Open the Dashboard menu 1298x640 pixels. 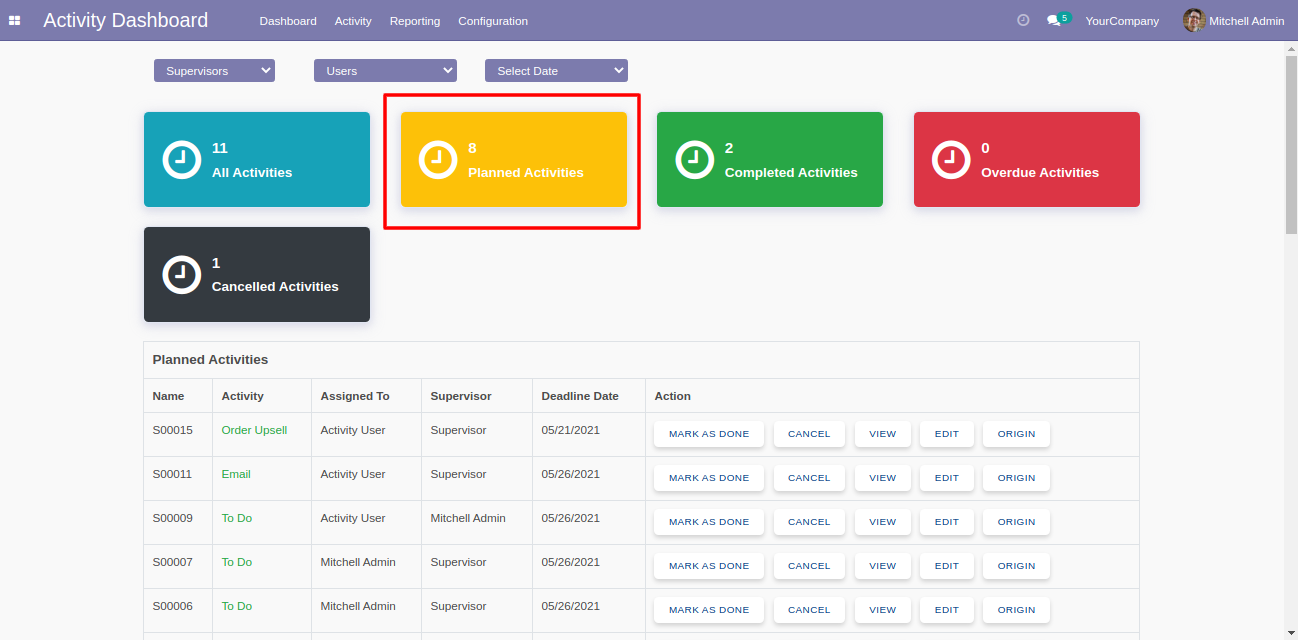(288, 21)
